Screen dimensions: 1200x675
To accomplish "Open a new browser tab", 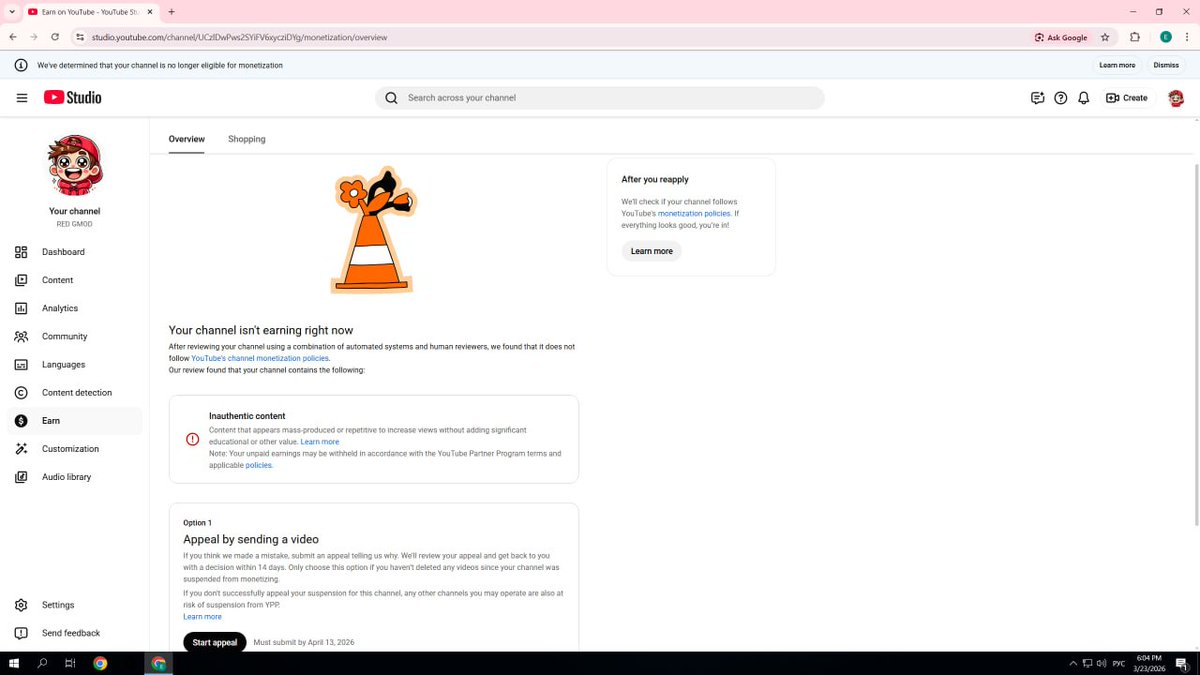I will (171, 12).
